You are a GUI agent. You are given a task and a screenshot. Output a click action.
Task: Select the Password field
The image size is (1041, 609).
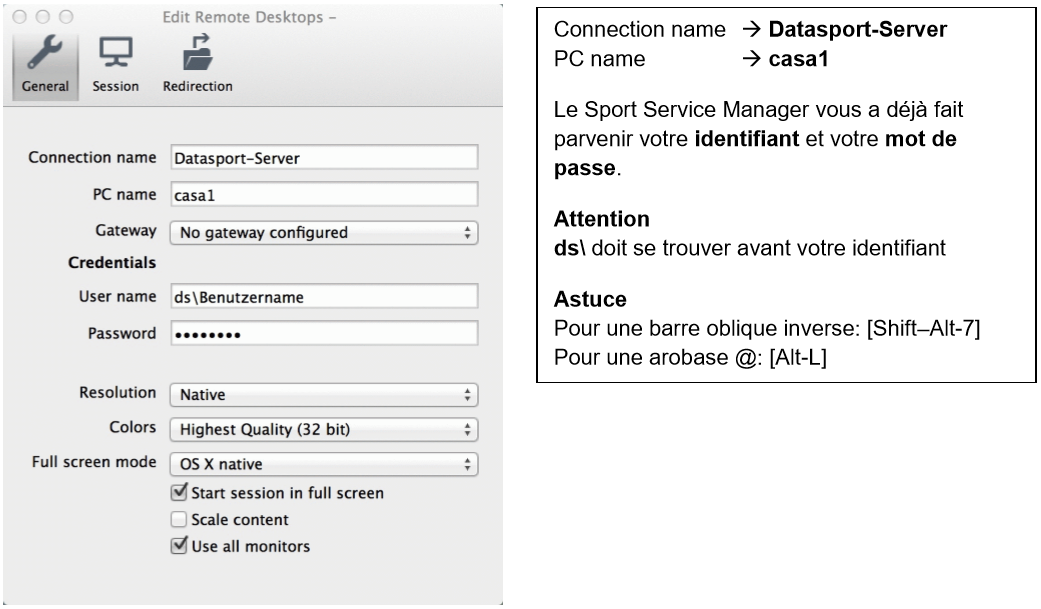pos(323,333)
